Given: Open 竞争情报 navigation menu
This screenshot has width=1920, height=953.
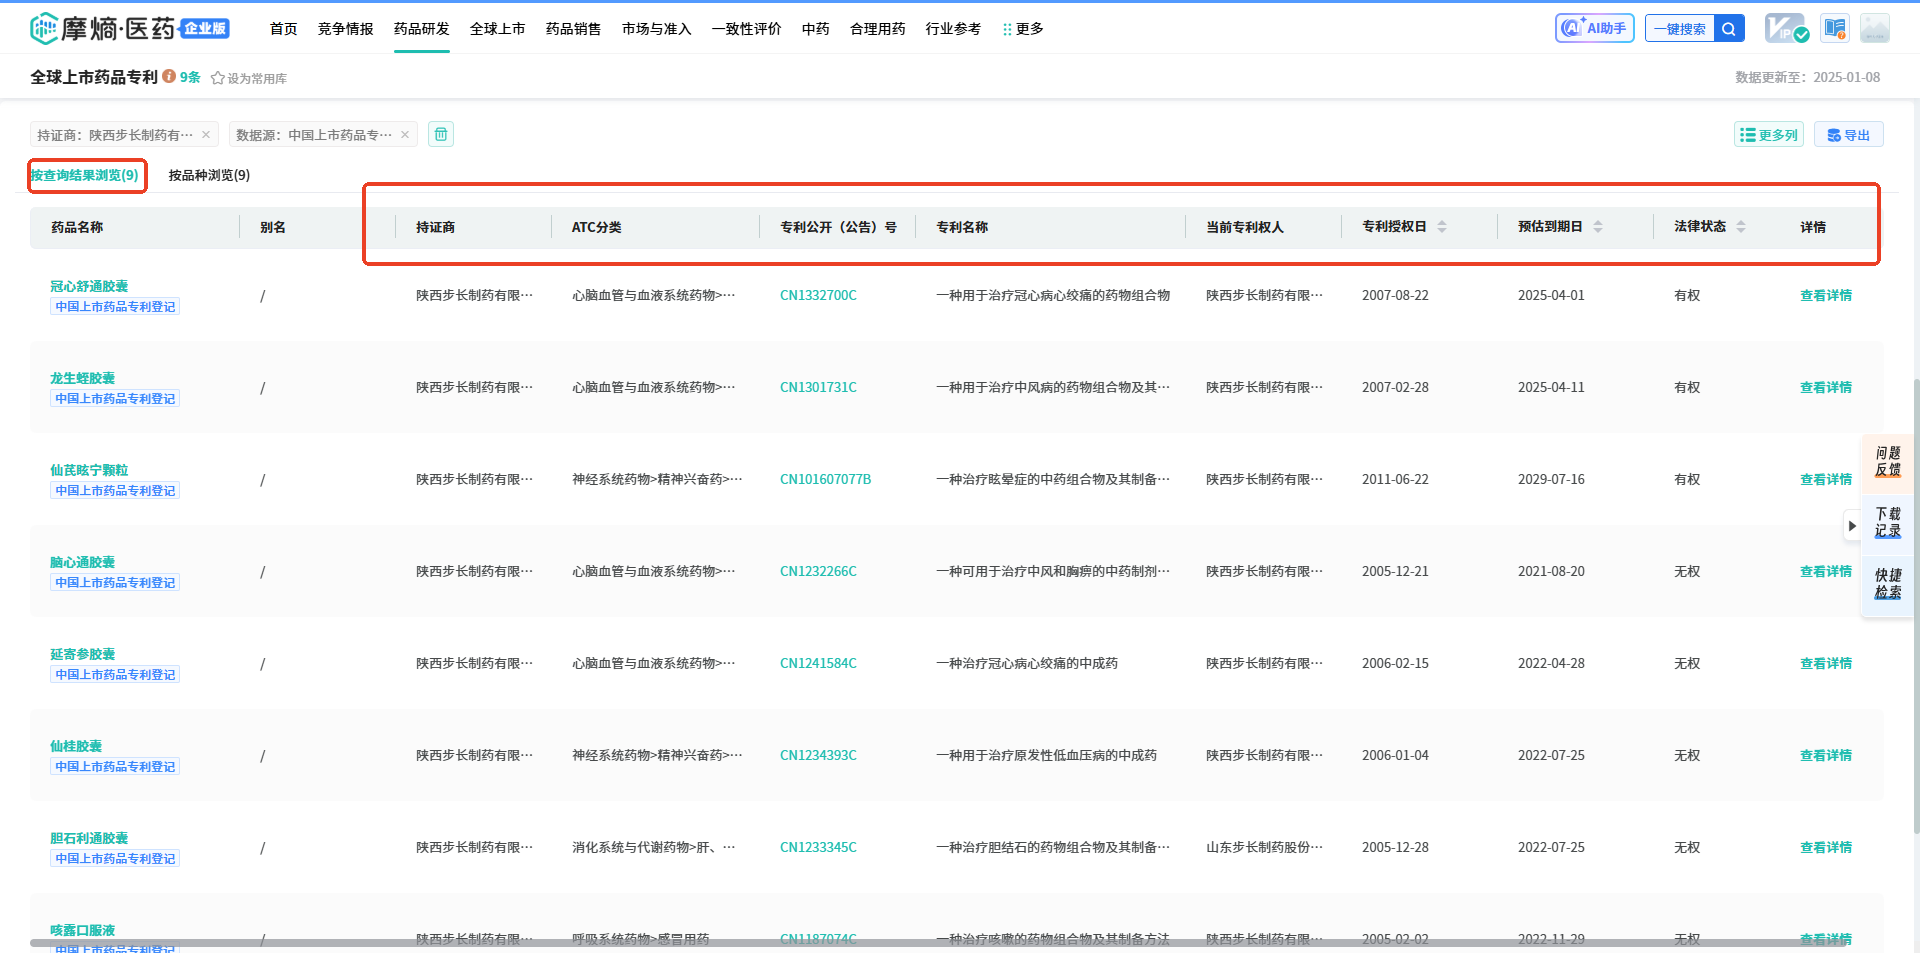Looking at the screenshot, I should click(346, 29).
